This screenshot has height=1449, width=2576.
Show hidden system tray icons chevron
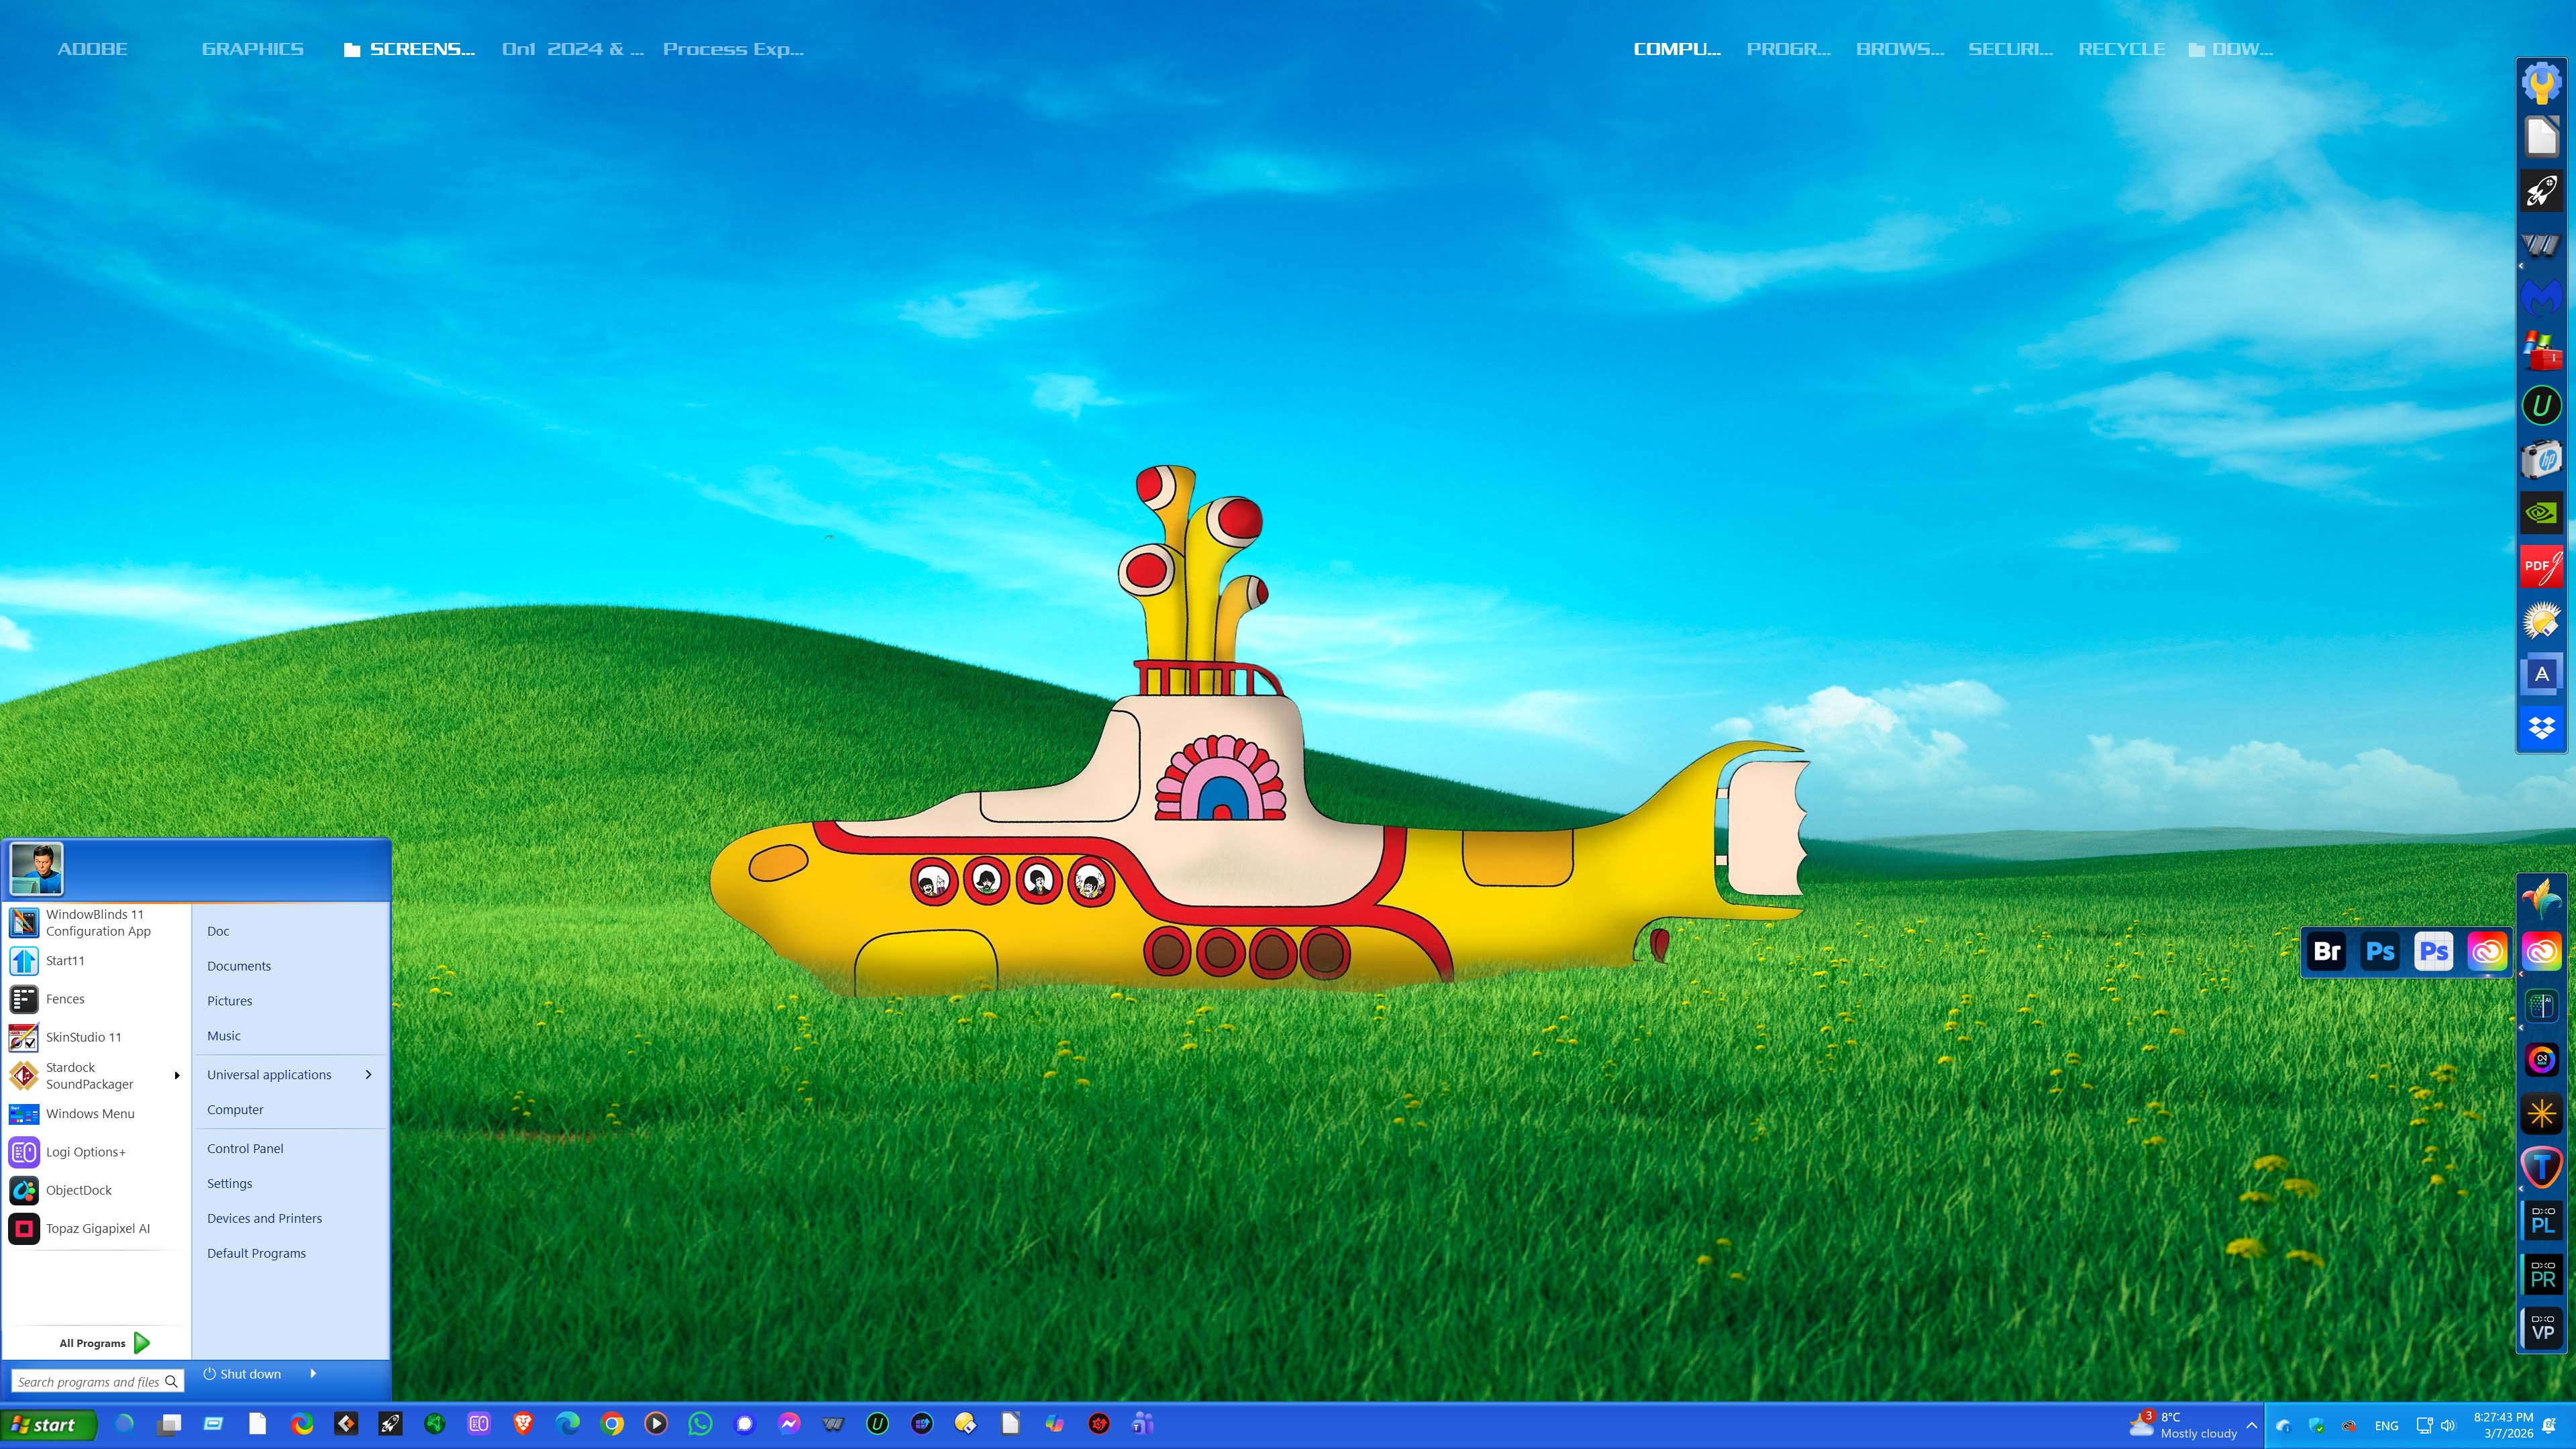(x=2251, y=1425)
